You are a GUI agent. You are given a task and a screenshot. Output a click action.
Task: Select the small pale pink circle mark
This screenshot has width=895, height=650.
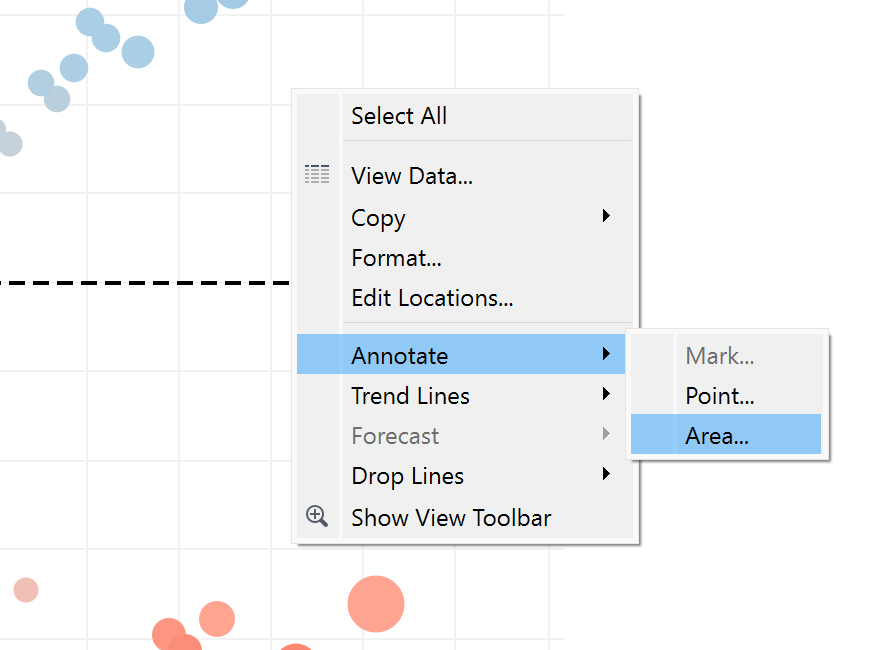(26, 590)
